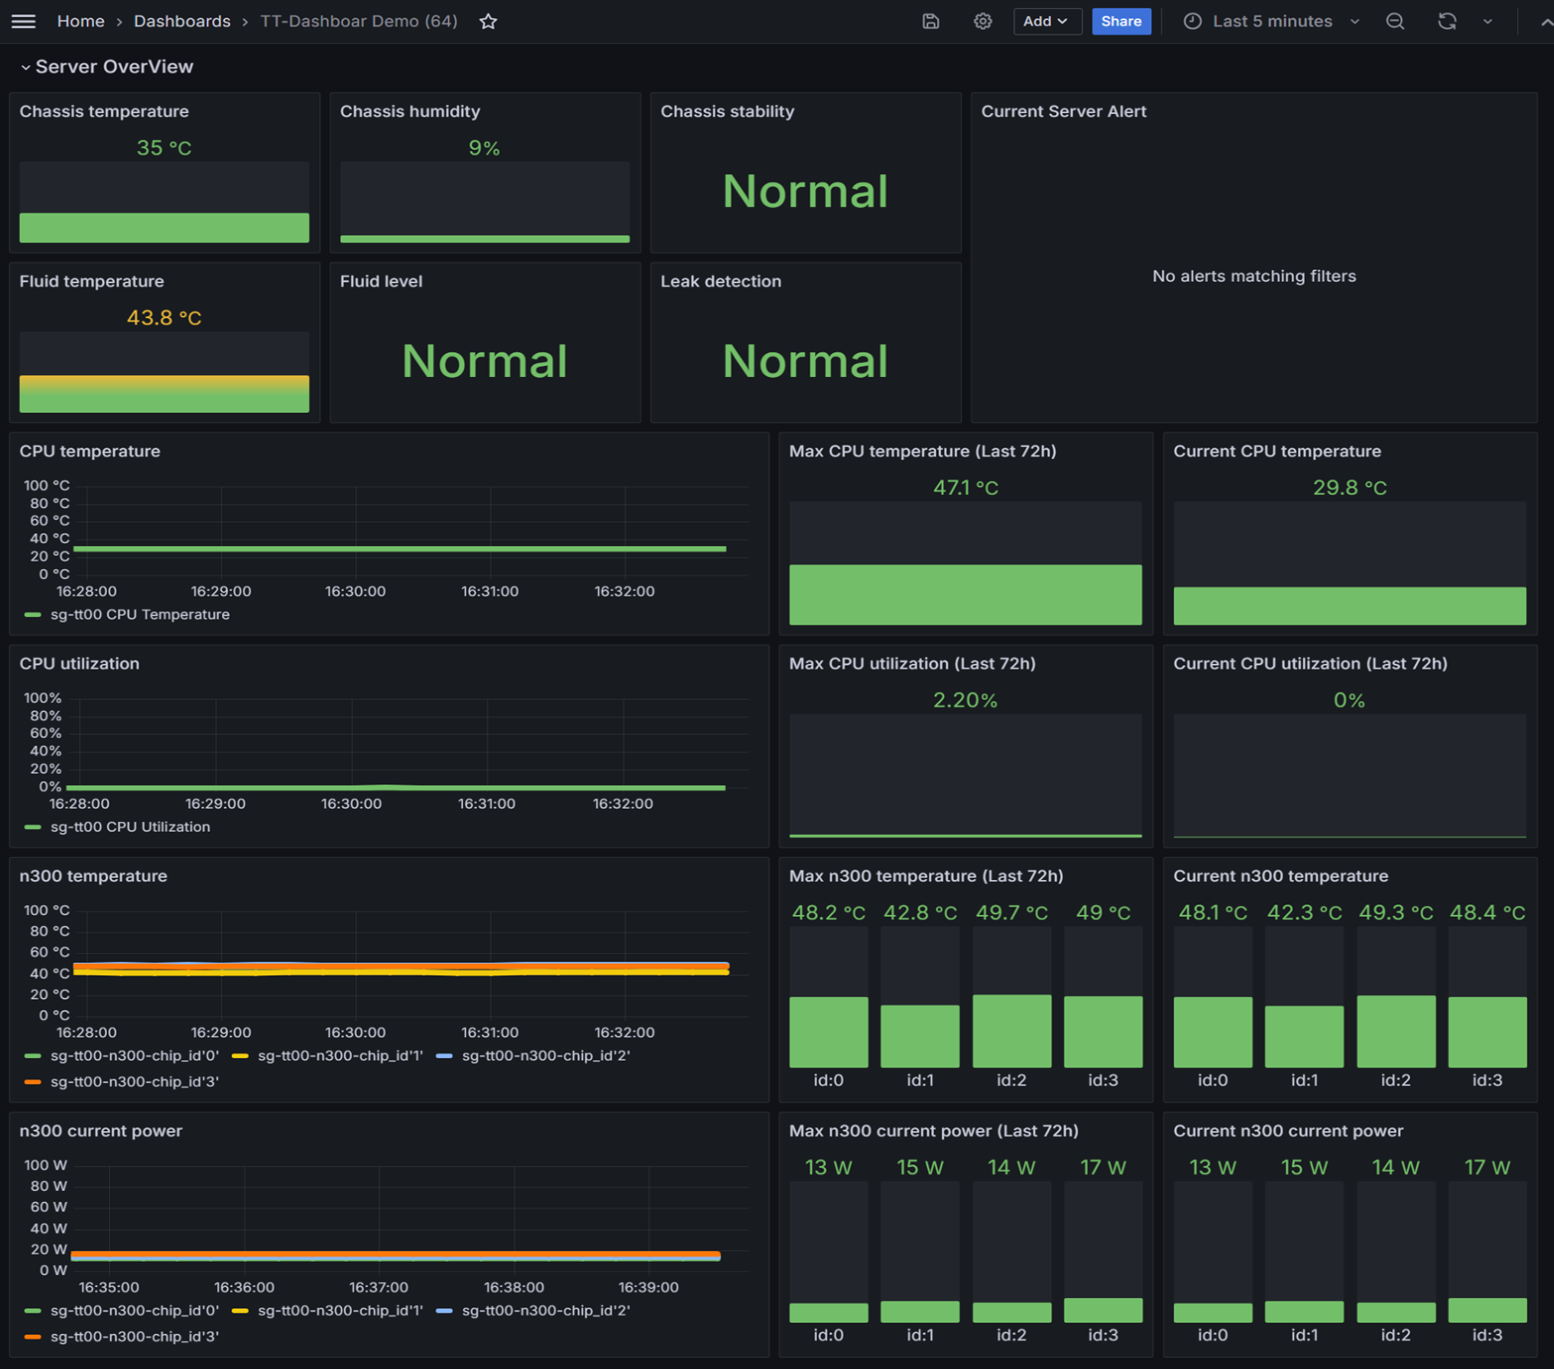Screen dimensions: 1554x1369
Task: Click the save dashboard icon
Action: [x=931, y=21]
